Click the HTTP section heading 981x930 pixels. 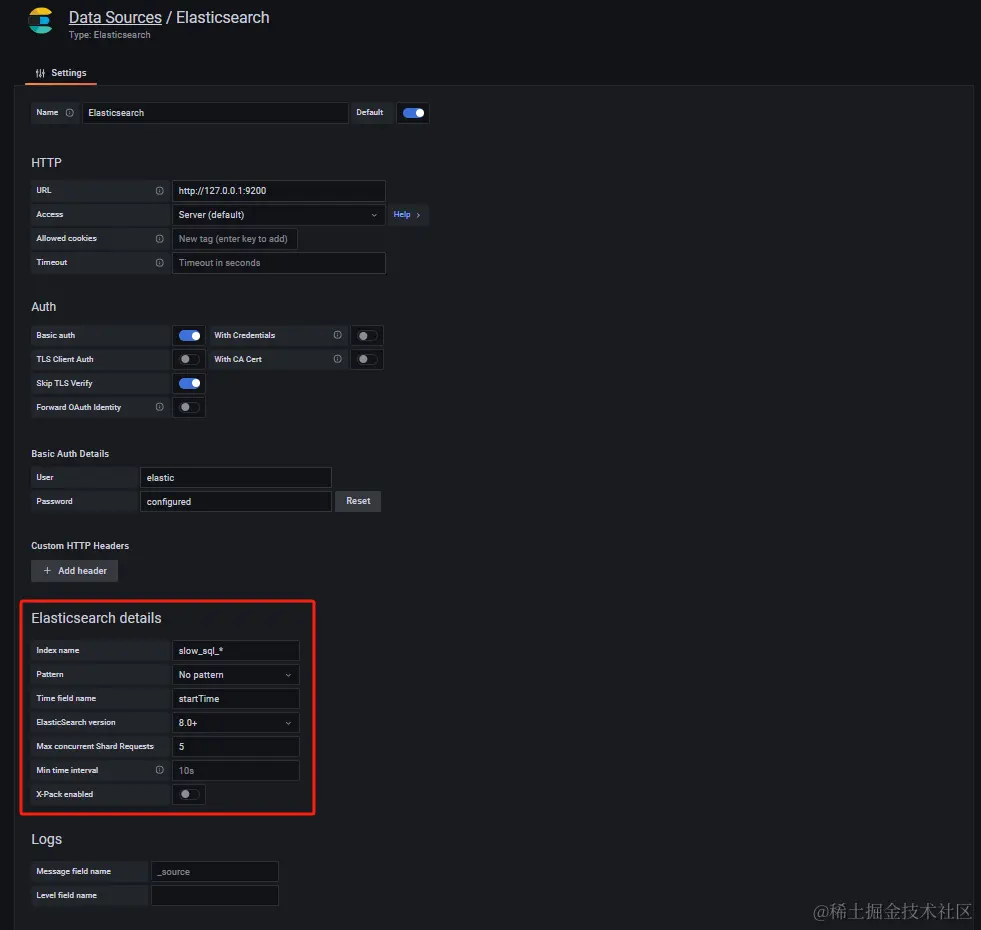coord(46,163)
